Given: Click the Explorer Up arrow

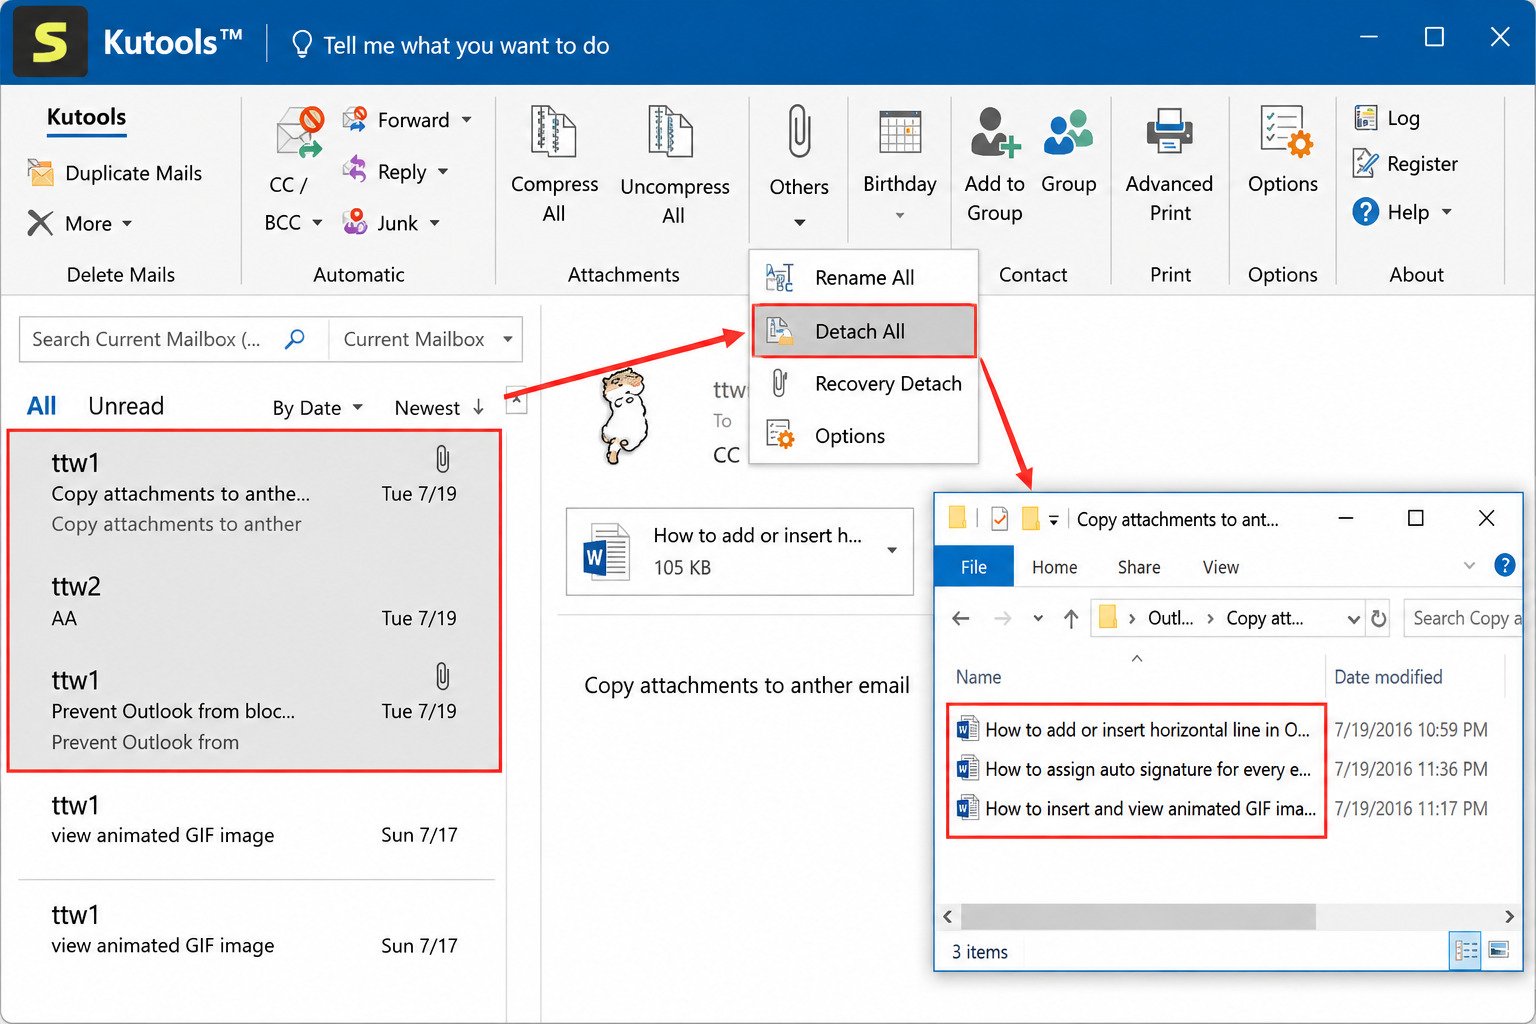Looking at the screenshot, I should pos(1071,619).
